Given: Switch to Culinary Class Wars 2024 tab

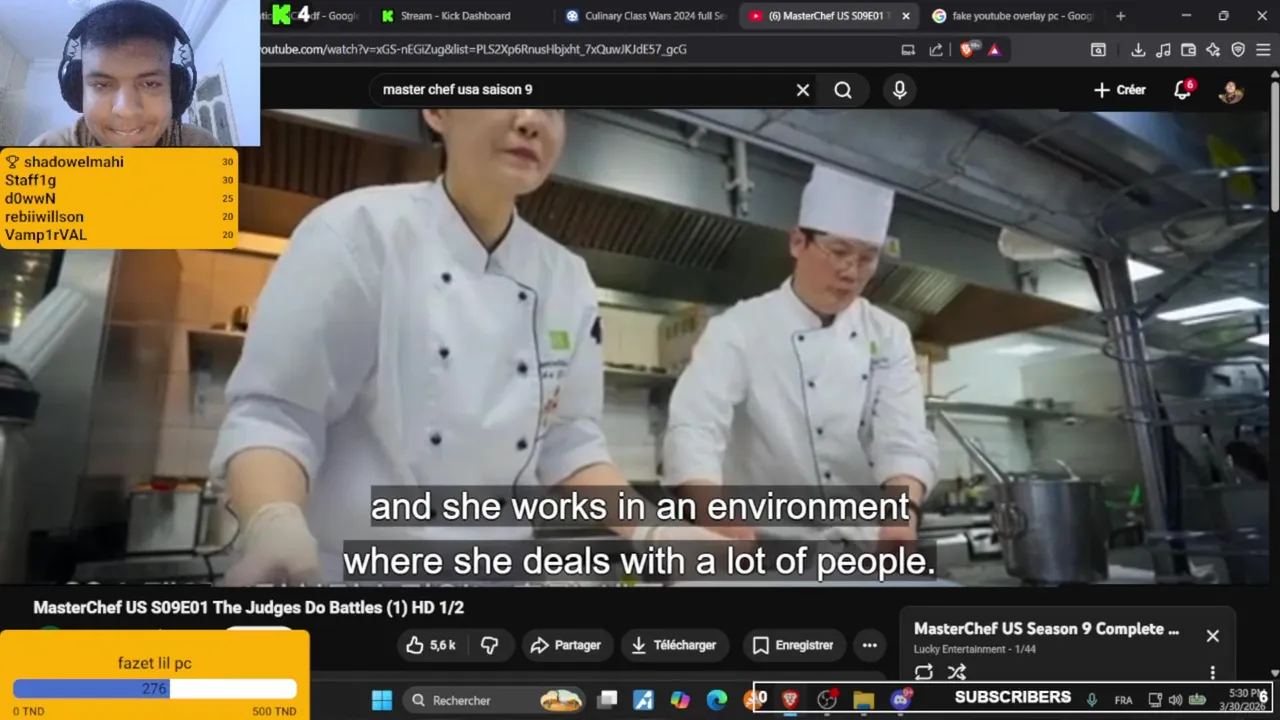Looking at the screenshot, I should [645, 16].
